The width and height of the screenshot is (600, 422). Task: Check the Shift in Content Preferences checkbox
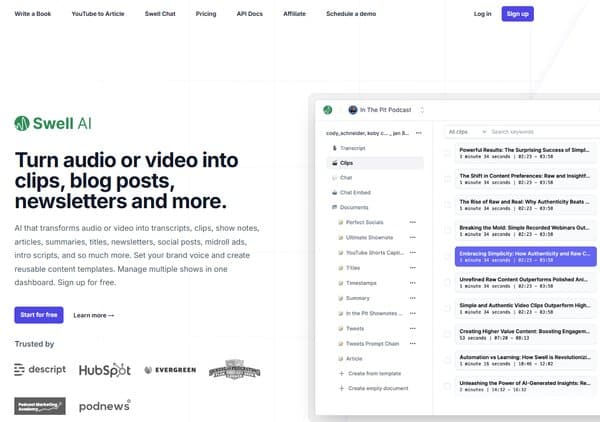click(x=447, y=179)
